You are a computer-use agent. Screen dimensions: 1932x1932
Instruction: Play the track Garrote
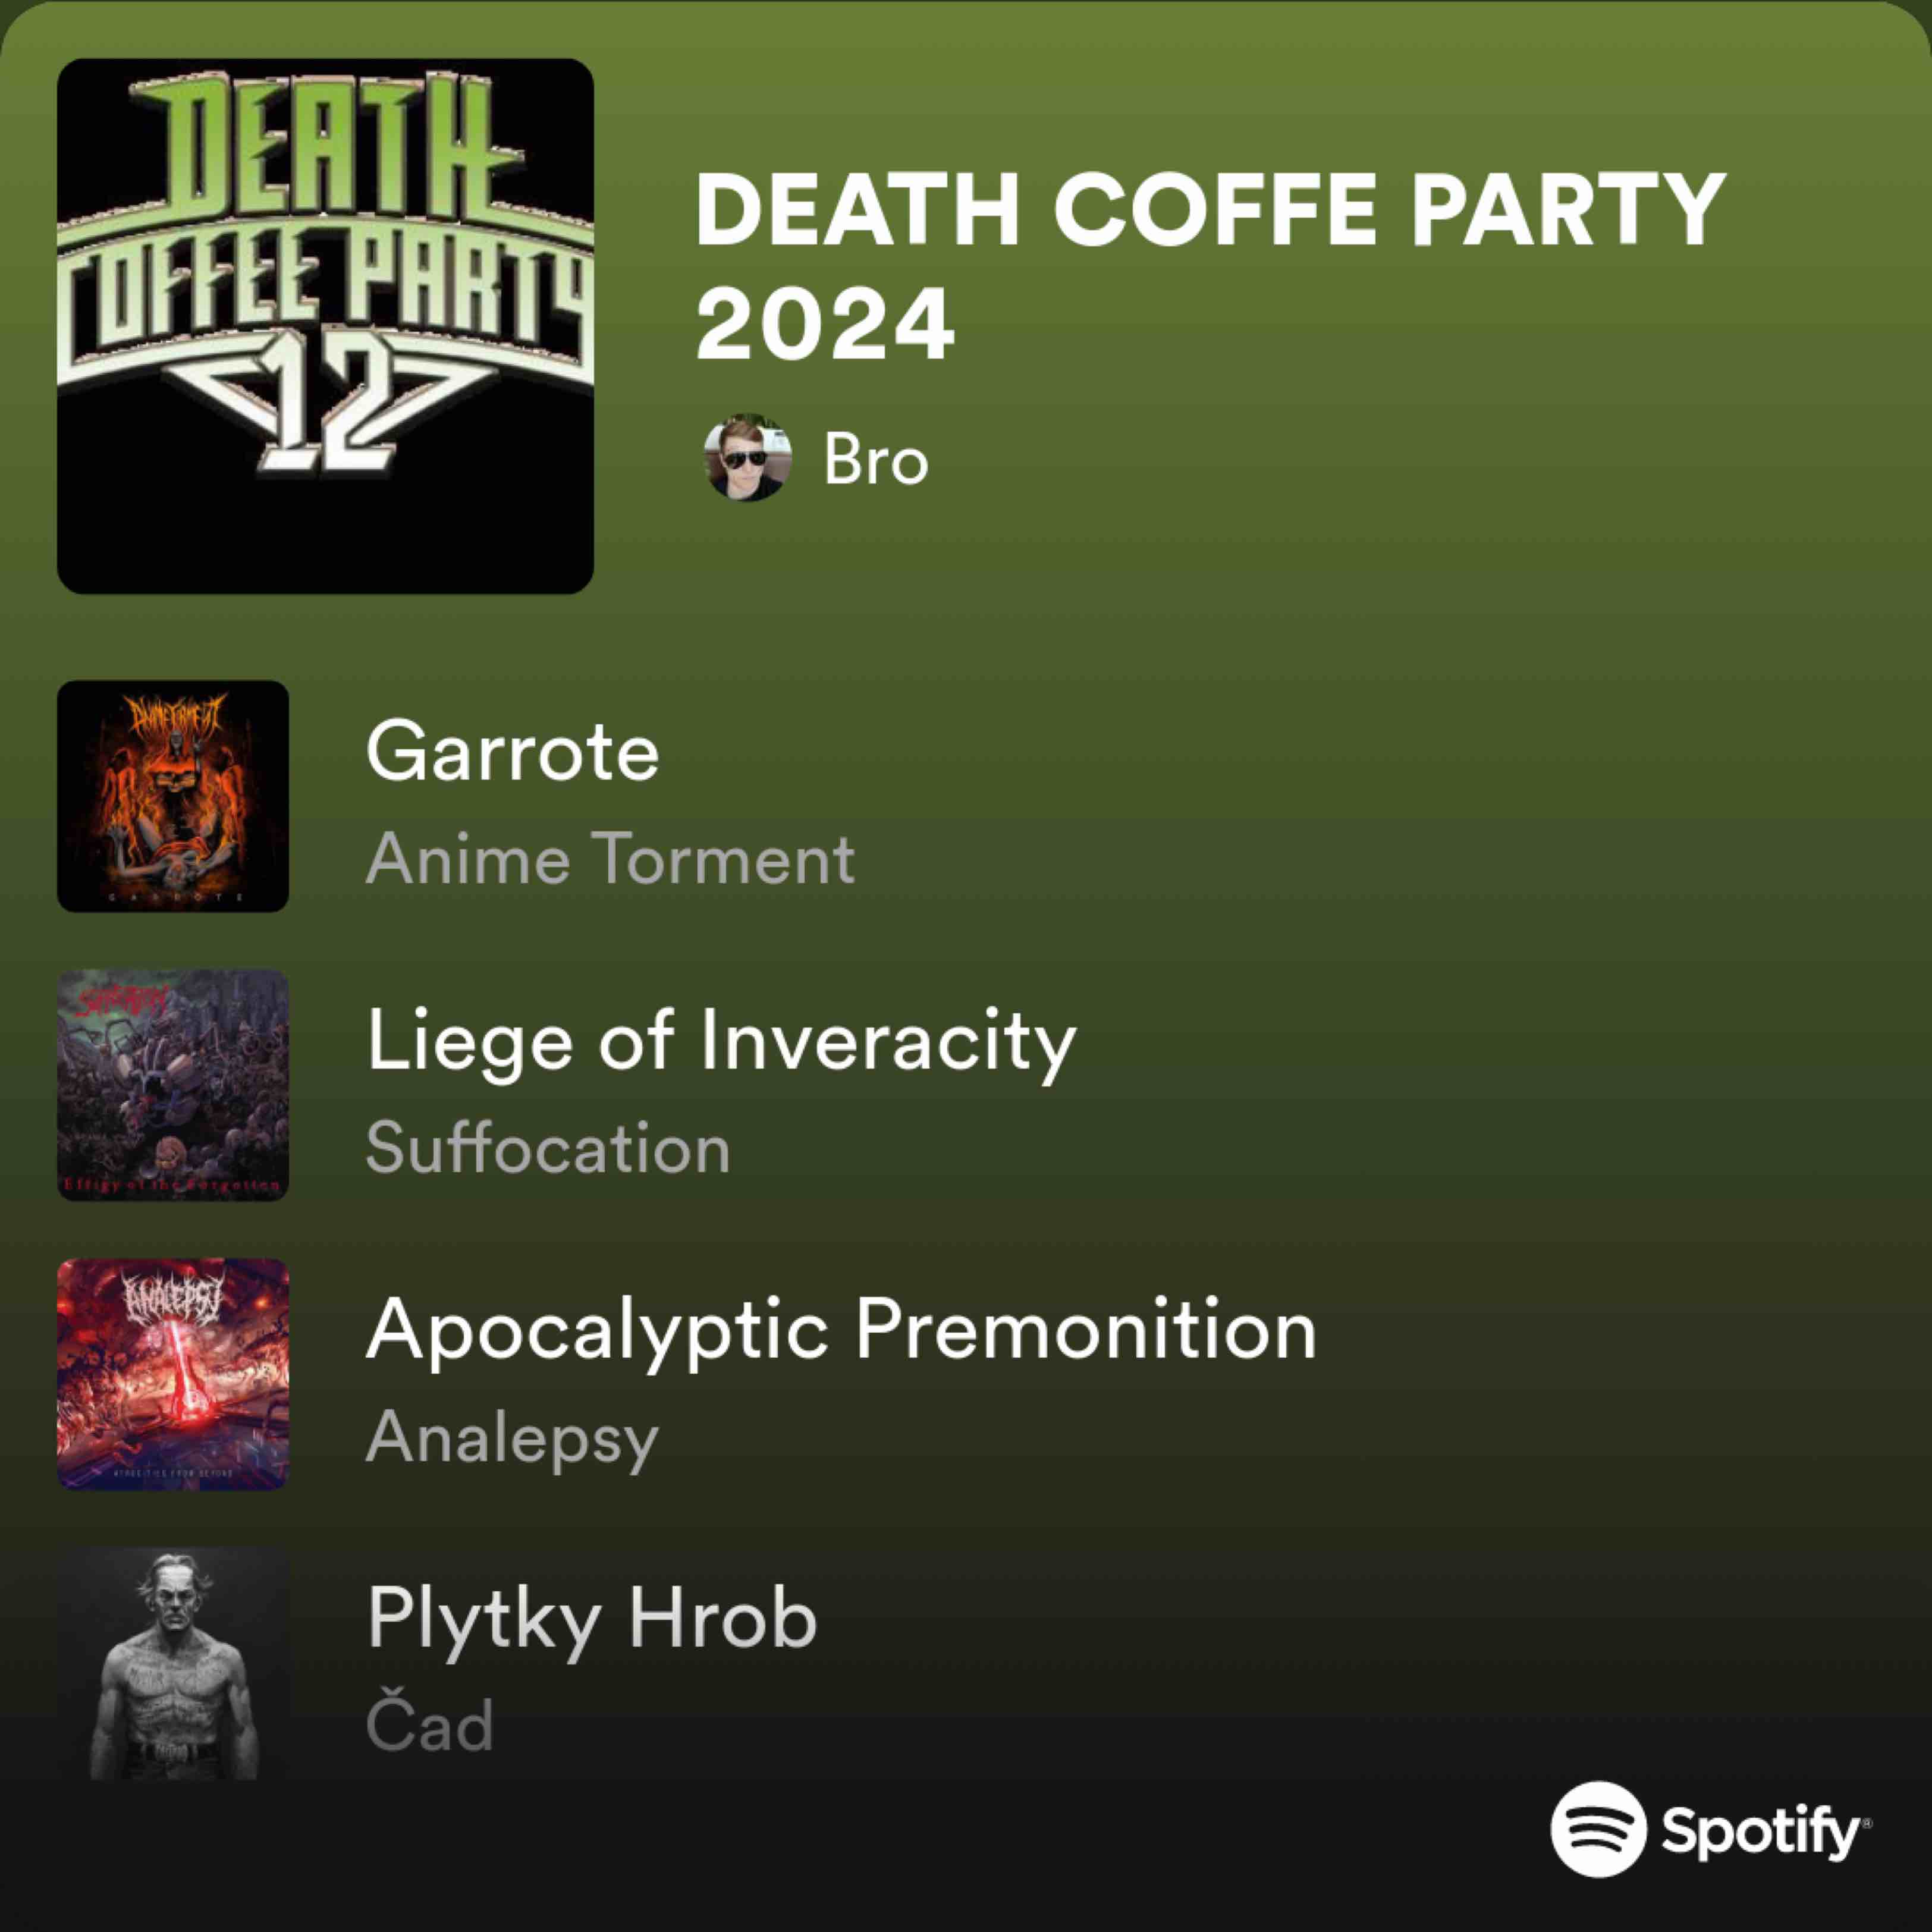click(512, 750)
